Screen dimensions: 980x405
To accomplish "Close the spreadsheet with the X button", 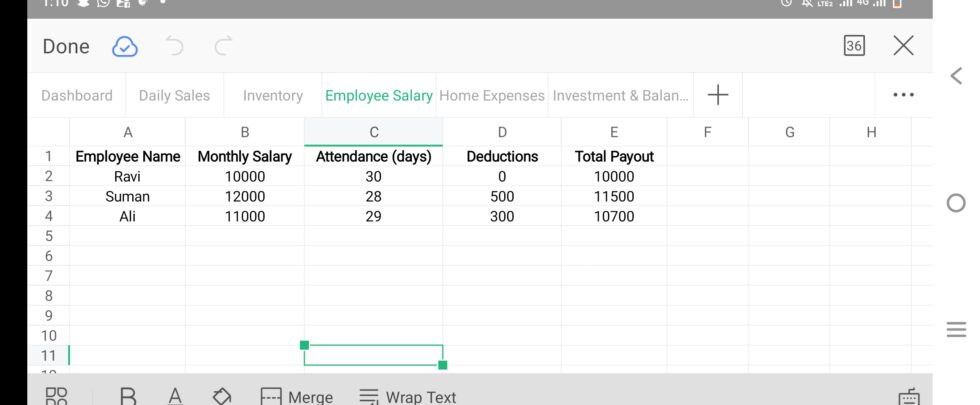I will (903, 46).
